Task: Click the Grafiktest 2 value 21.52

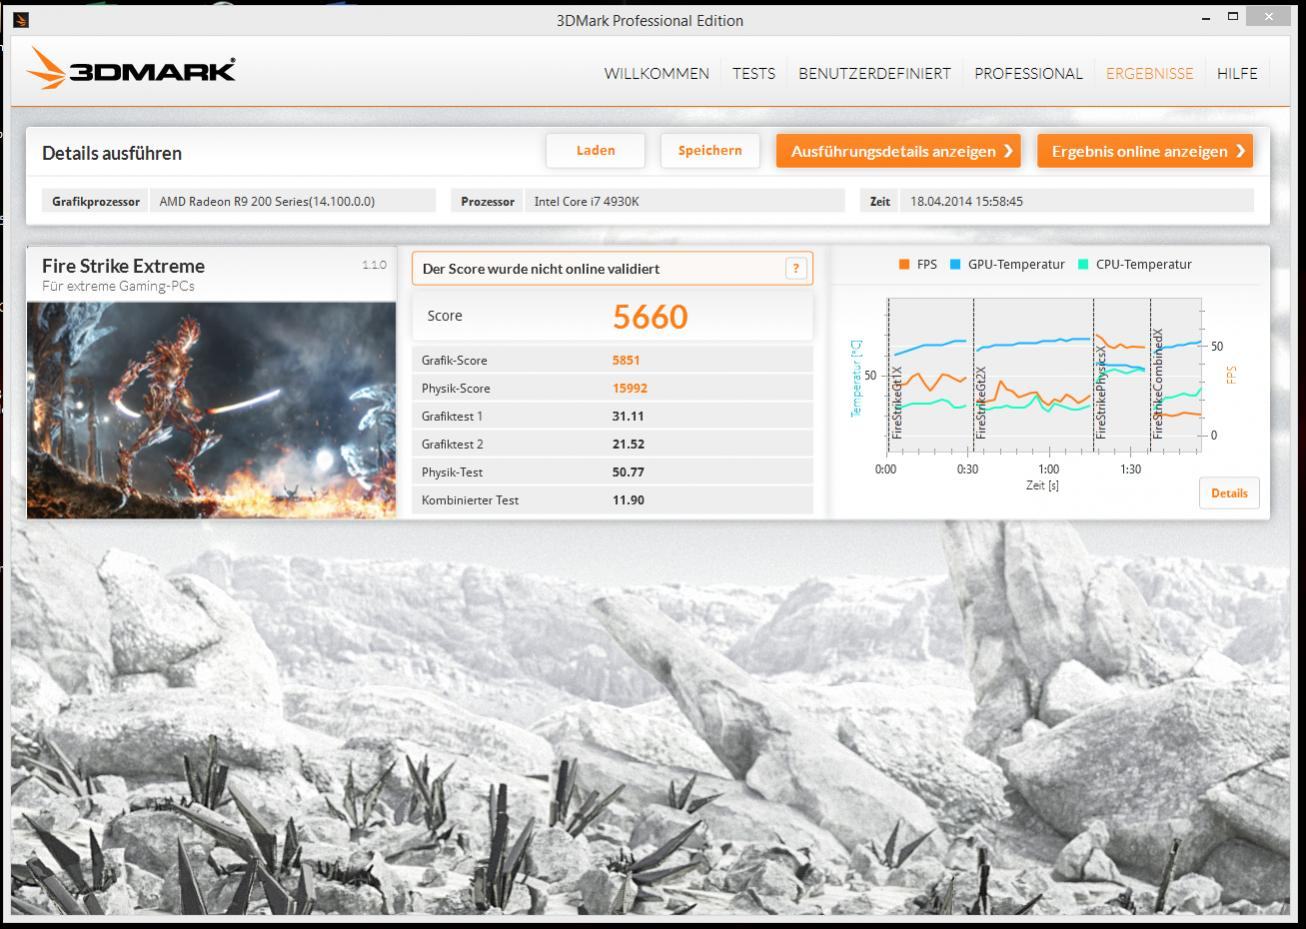Action: point(628,444)
